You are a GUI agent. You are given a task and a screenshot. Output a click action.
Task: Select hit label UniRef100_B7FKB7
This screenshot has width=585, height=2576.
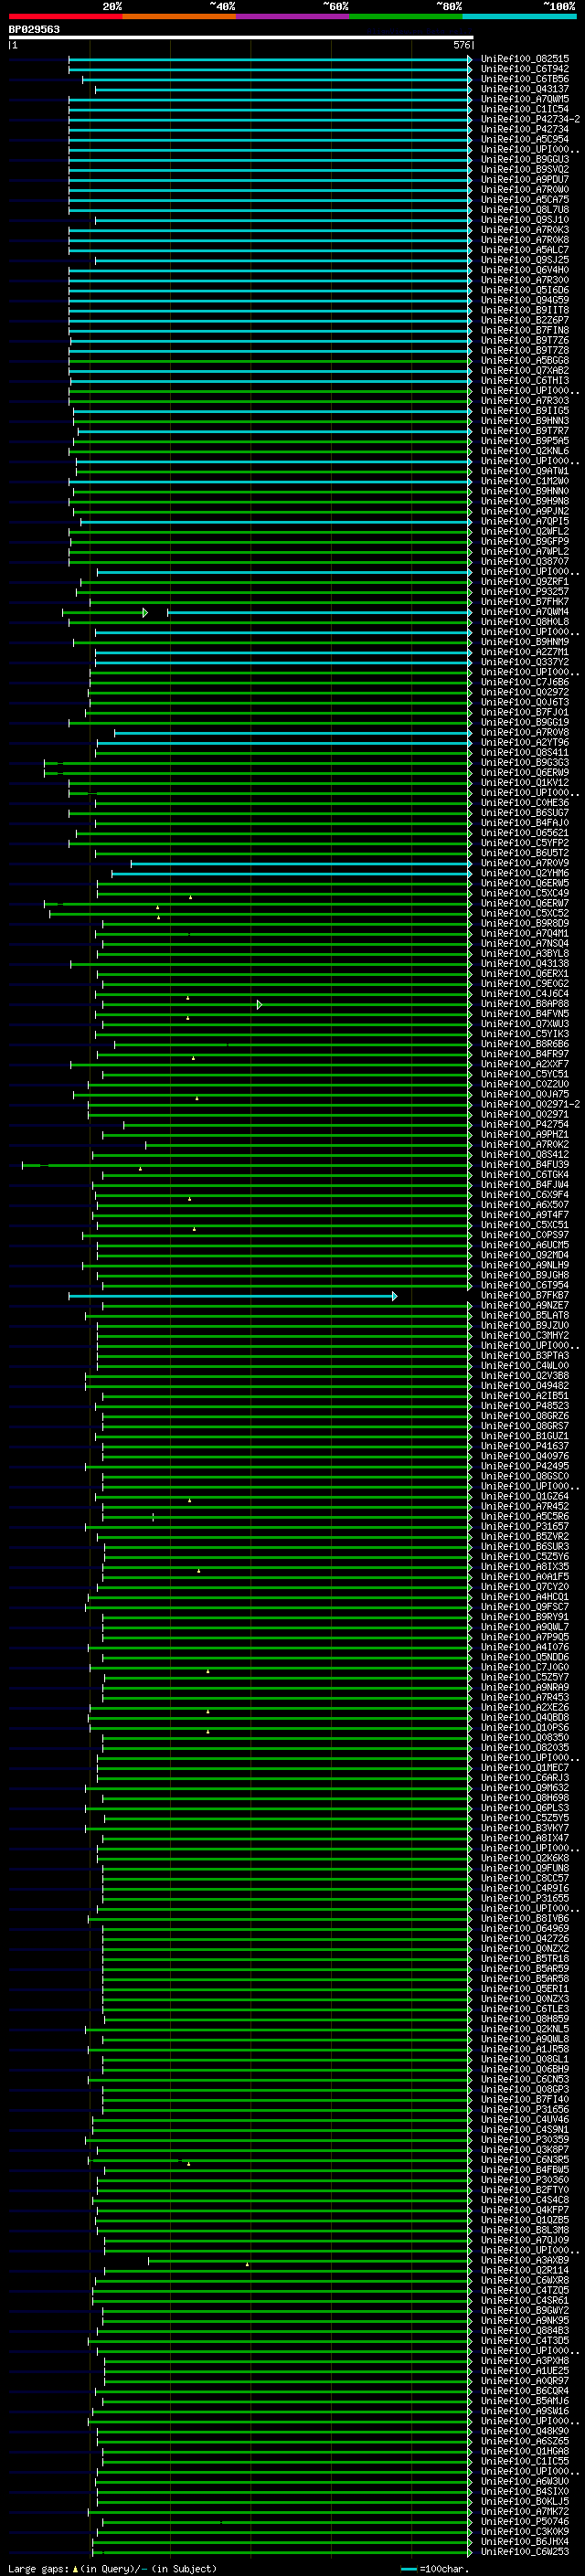pos(525,1296)
